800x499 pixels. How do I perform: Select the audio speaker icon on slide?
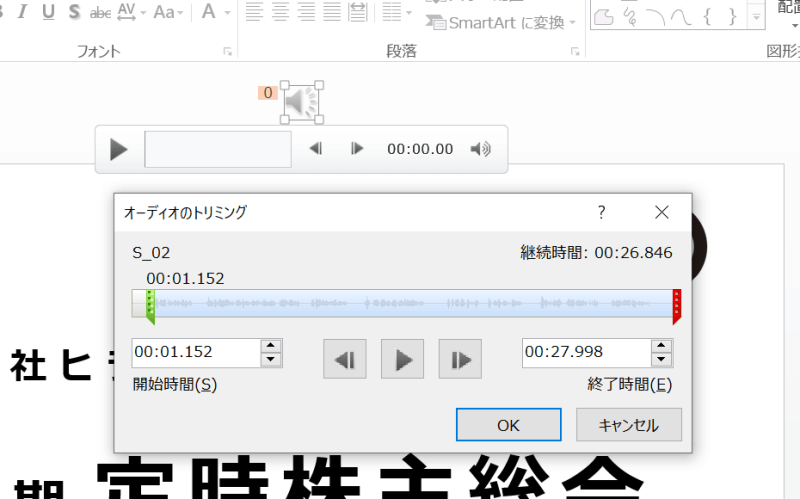coord(302,103)
